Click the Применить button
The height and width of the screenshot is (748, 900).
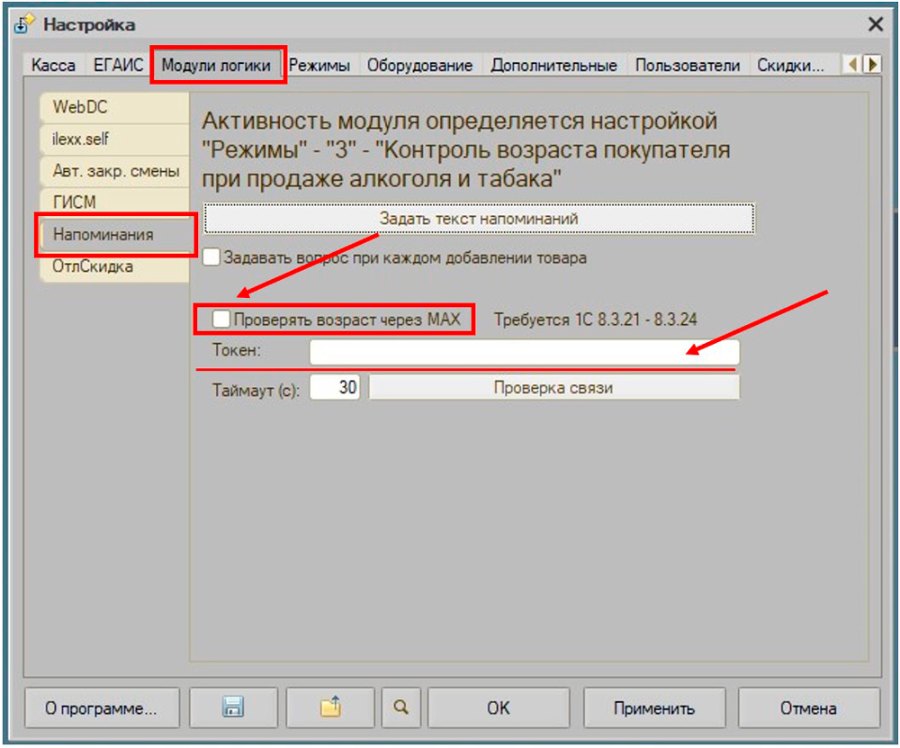(x=654, y=707)
